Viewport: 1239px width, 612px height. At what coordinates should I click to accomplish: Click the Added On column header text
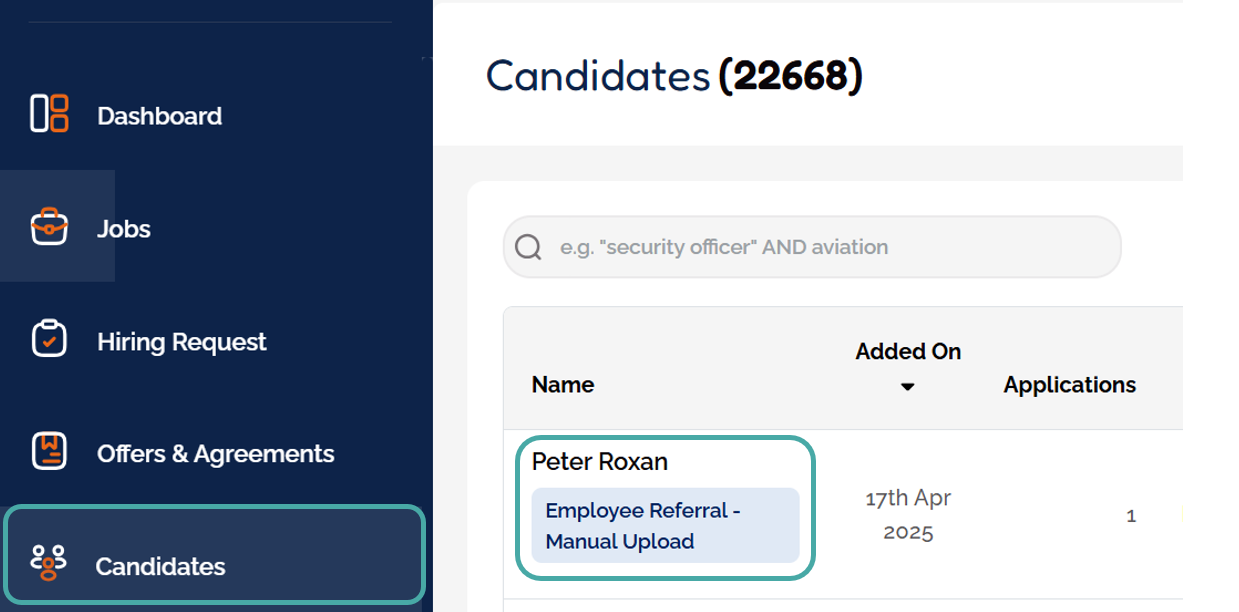(x=908, y=352)
